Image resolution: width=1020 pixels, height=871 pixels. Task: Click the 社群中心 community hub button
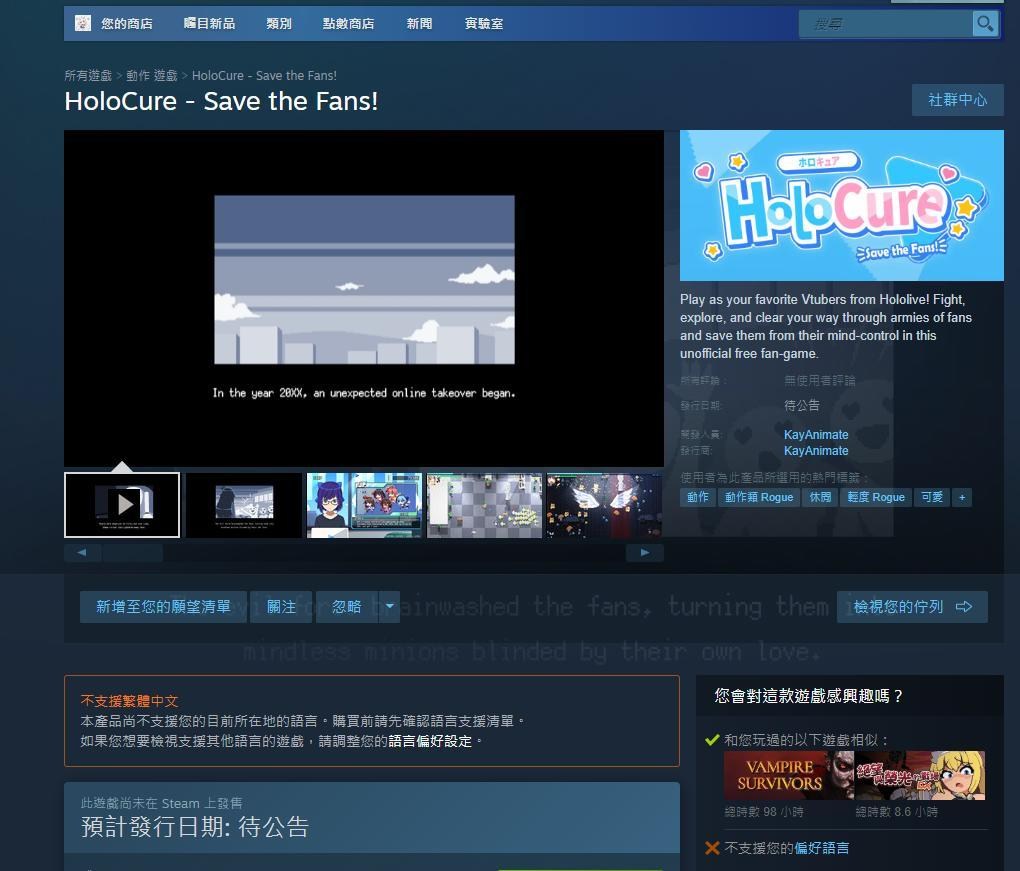957,100
